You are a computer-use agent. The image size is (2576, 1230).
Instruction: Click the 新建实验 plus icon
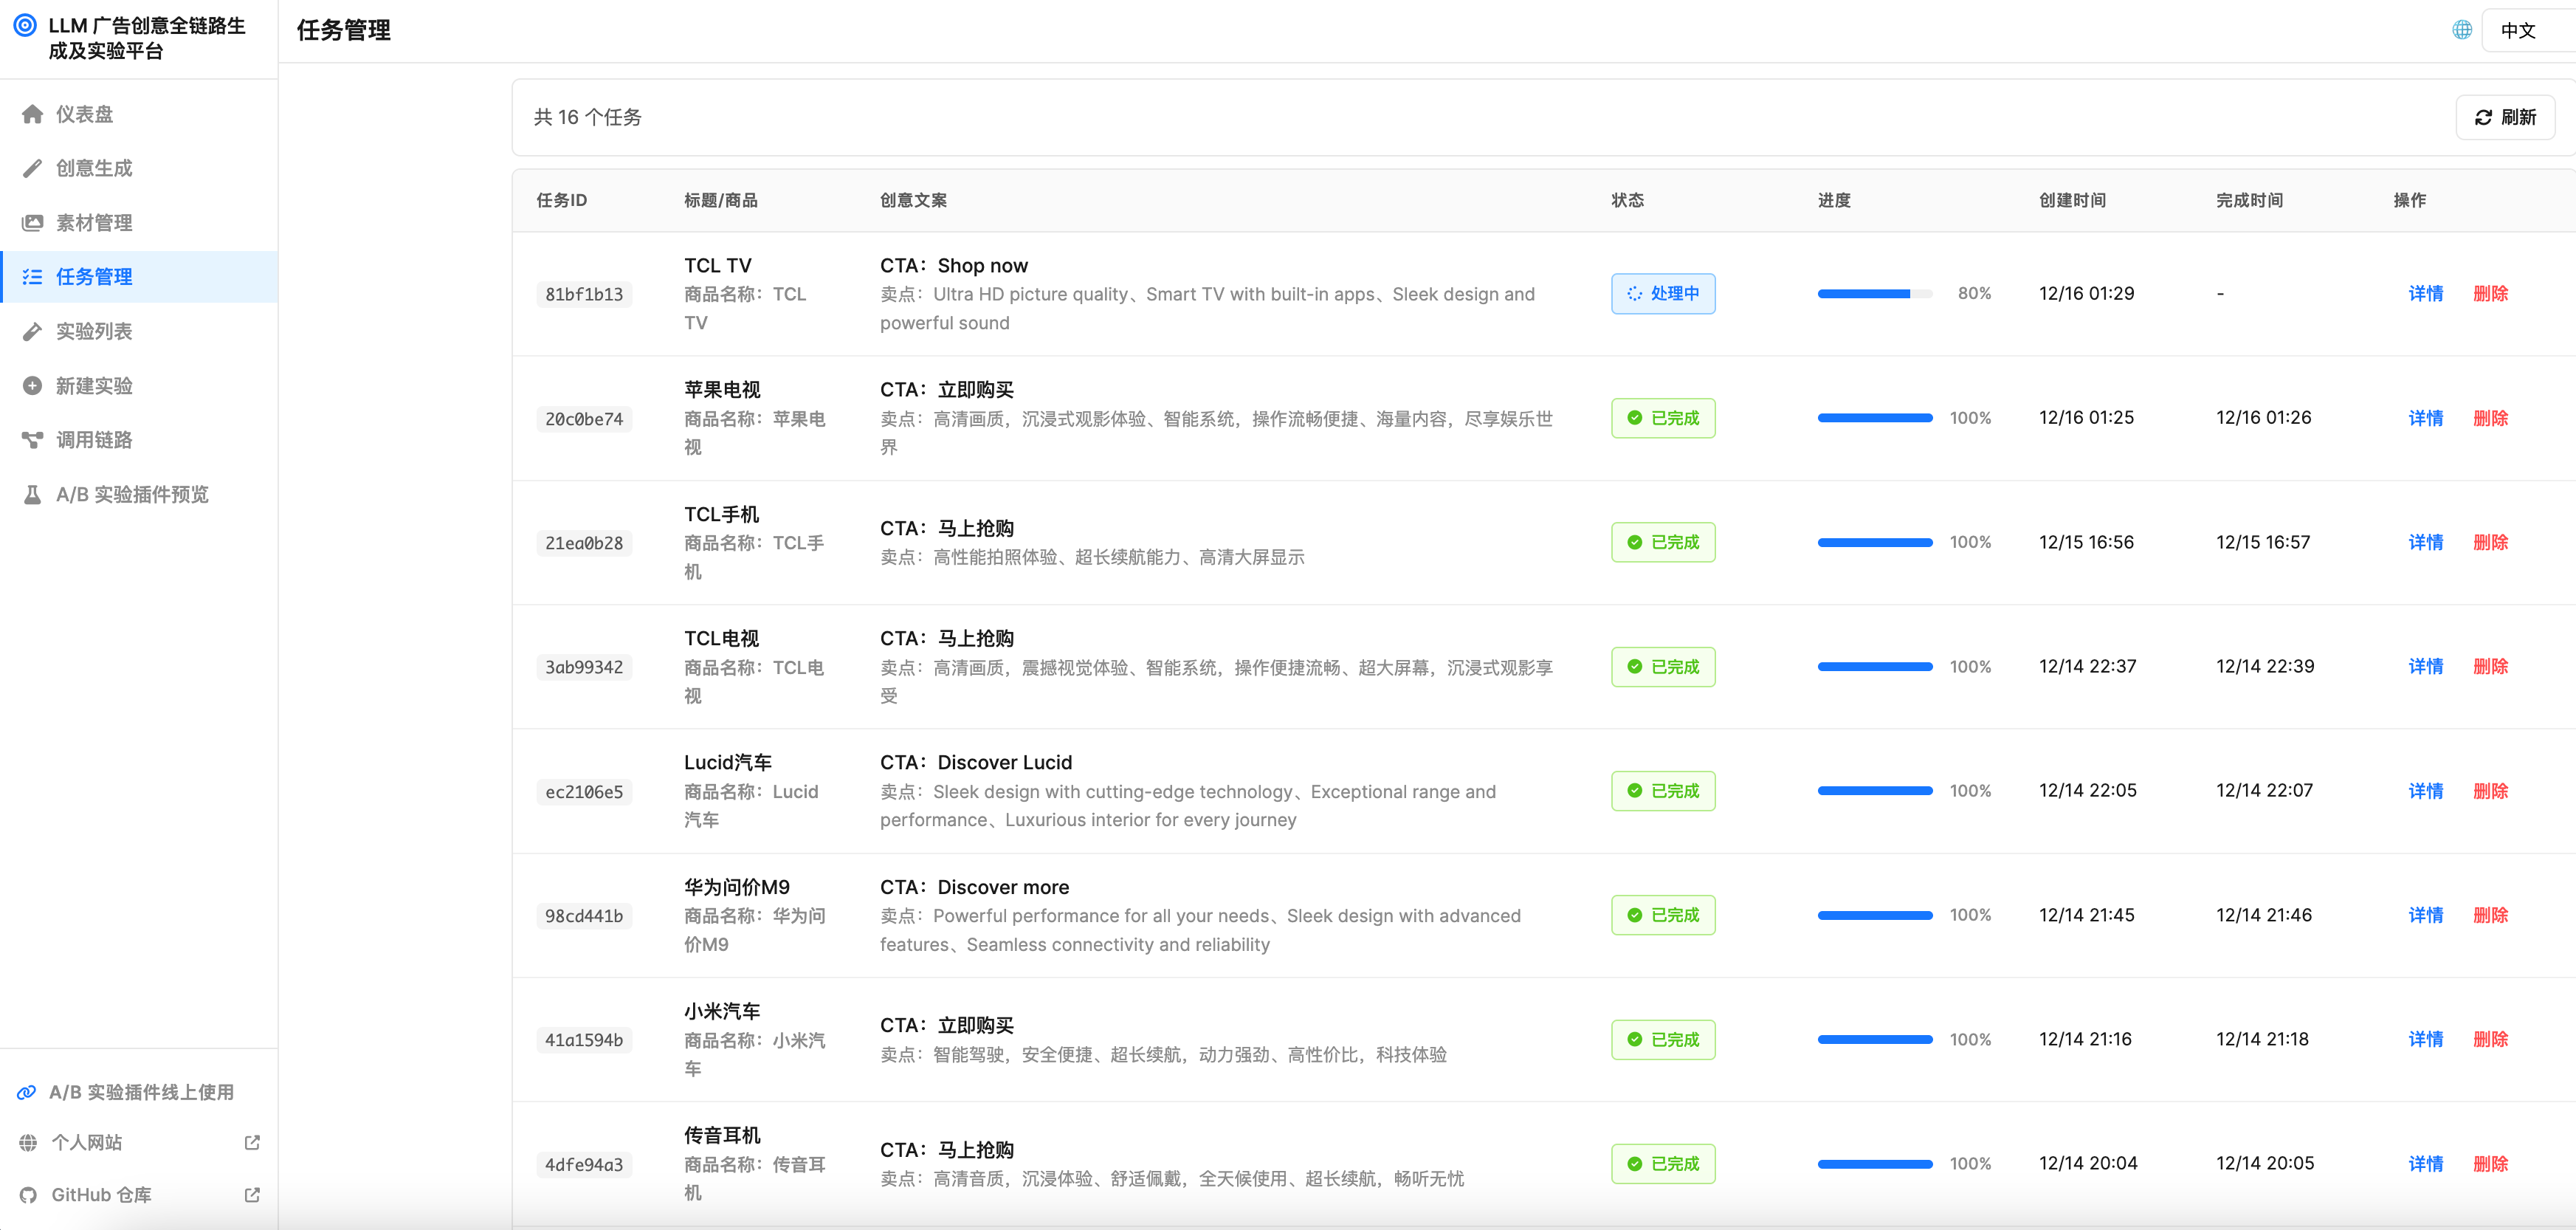coord(32,385)
